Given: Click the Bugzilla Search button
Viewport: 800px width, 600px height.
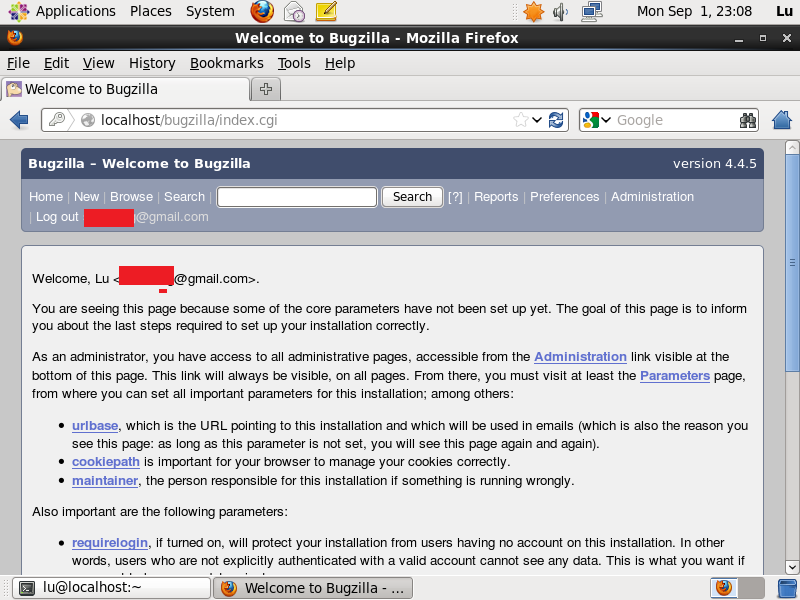Looking at the screenshot, I should (x=412, y=197).
